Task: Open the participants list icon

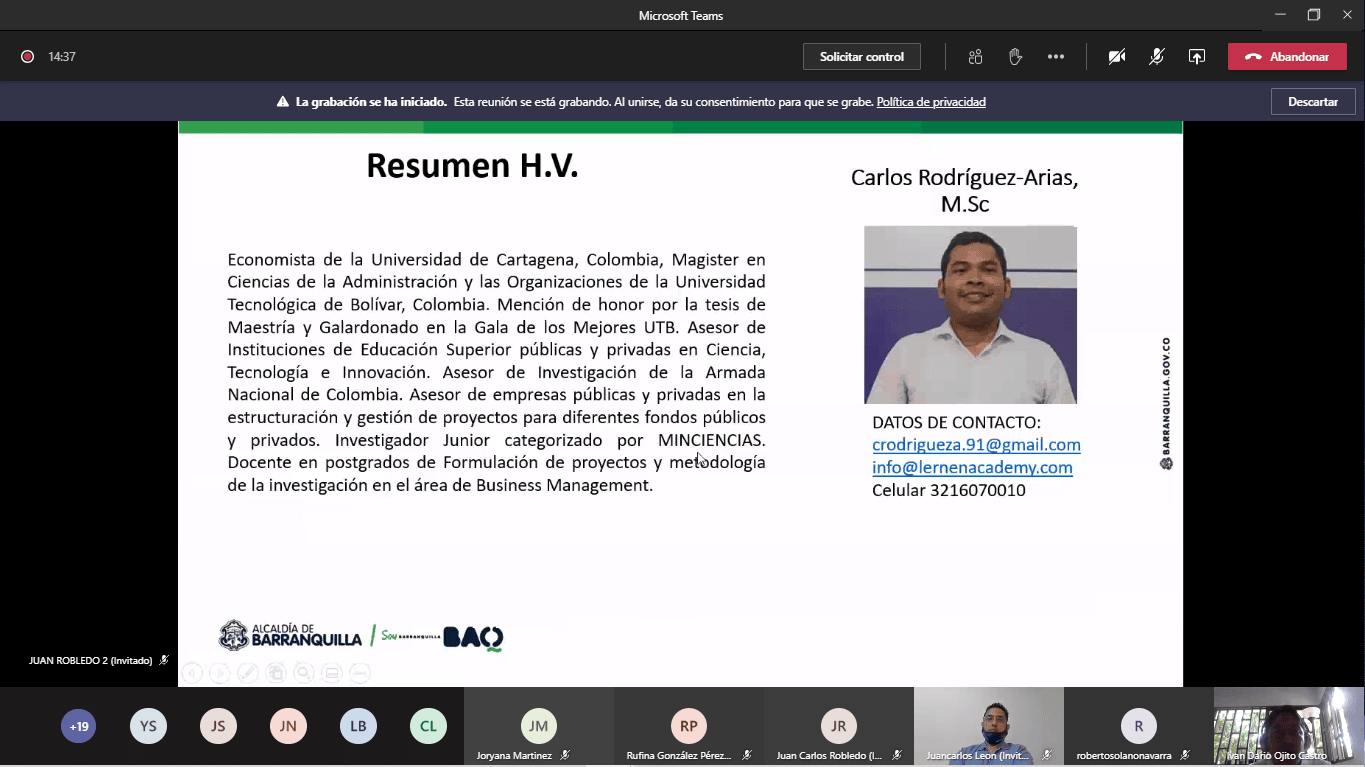Action: click(975, 57)
